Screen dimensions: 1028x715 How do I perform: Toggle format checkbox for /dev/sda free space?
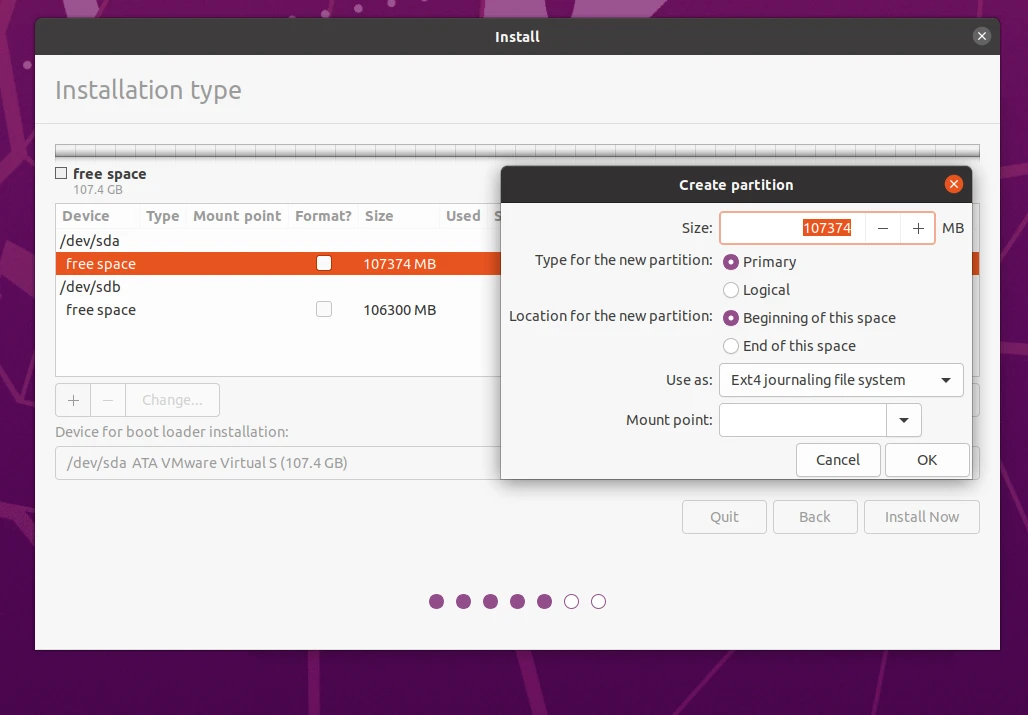(x=323, y=264)
